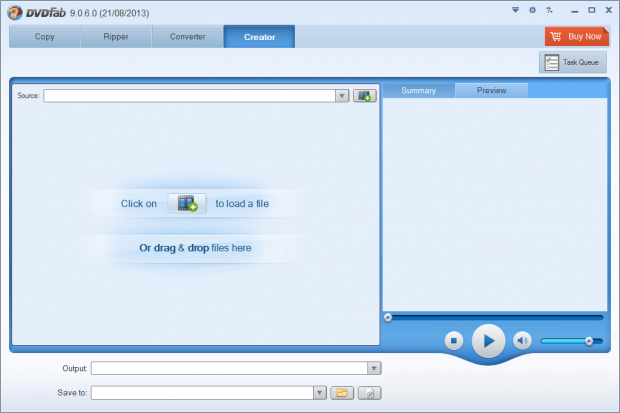
Task: Click the add source file icon beside Source field
Action: [363, 96]
